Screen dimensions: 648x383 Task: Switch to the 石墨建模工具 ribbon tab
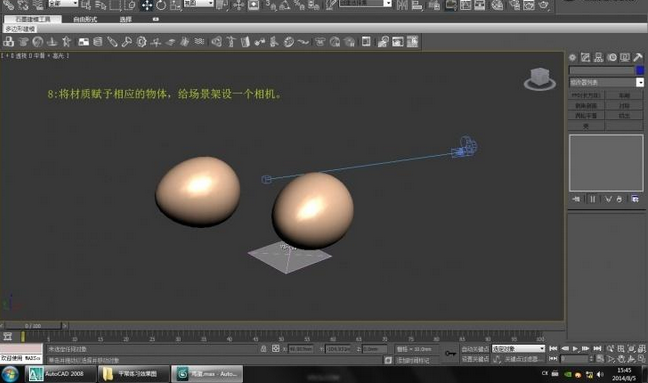33,19
